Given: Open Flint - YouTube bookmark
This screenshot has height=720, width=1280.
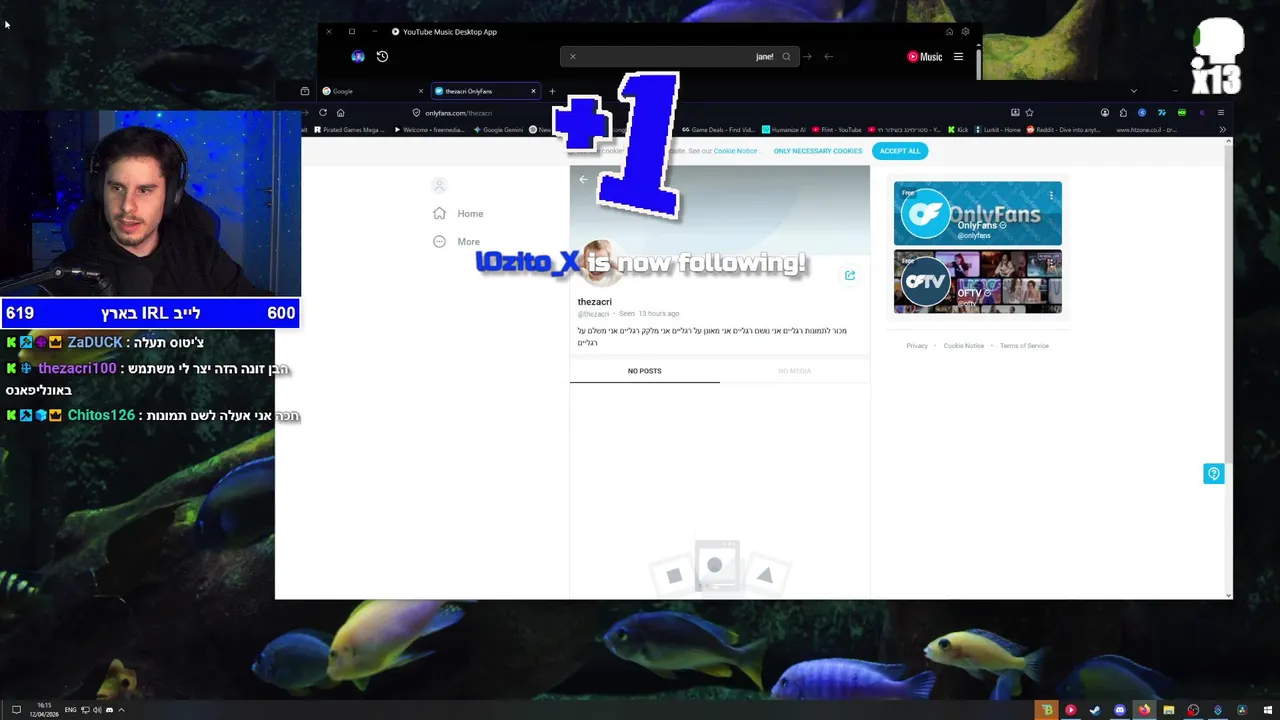Looking at the screenshot, I should click(x=837, y=130).
